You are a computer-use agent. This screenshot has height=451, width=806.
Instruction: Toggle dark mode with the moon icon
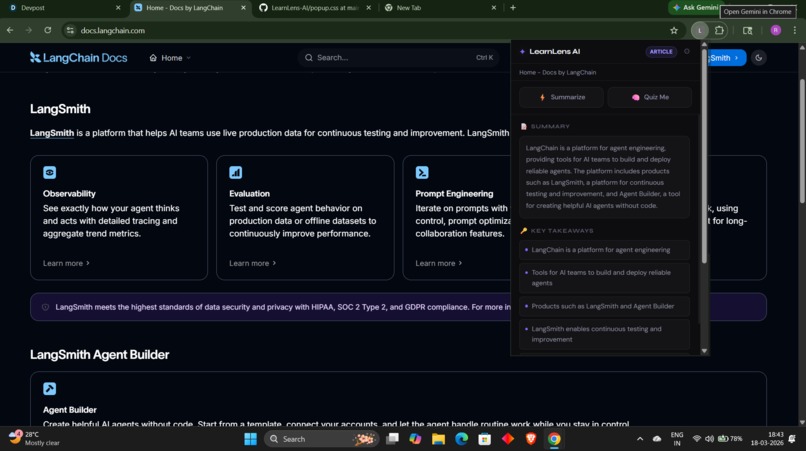pos(759,58)
